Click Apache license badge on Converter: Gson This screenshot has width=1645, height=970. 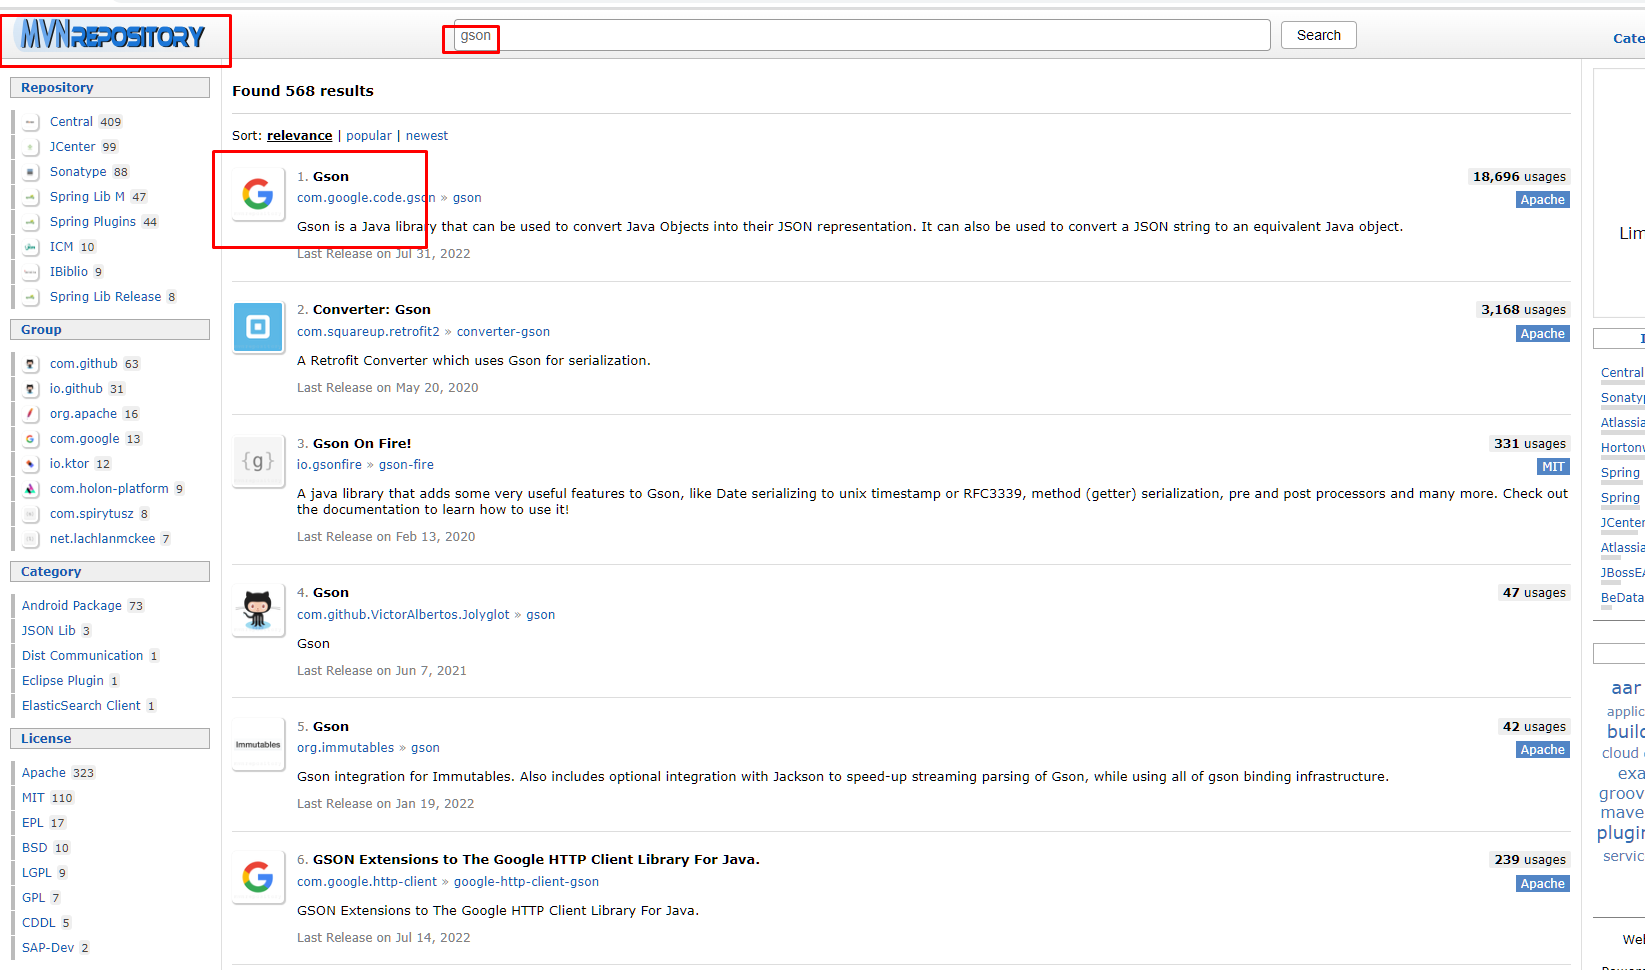pyautogui.click(x=1543, y=334)
